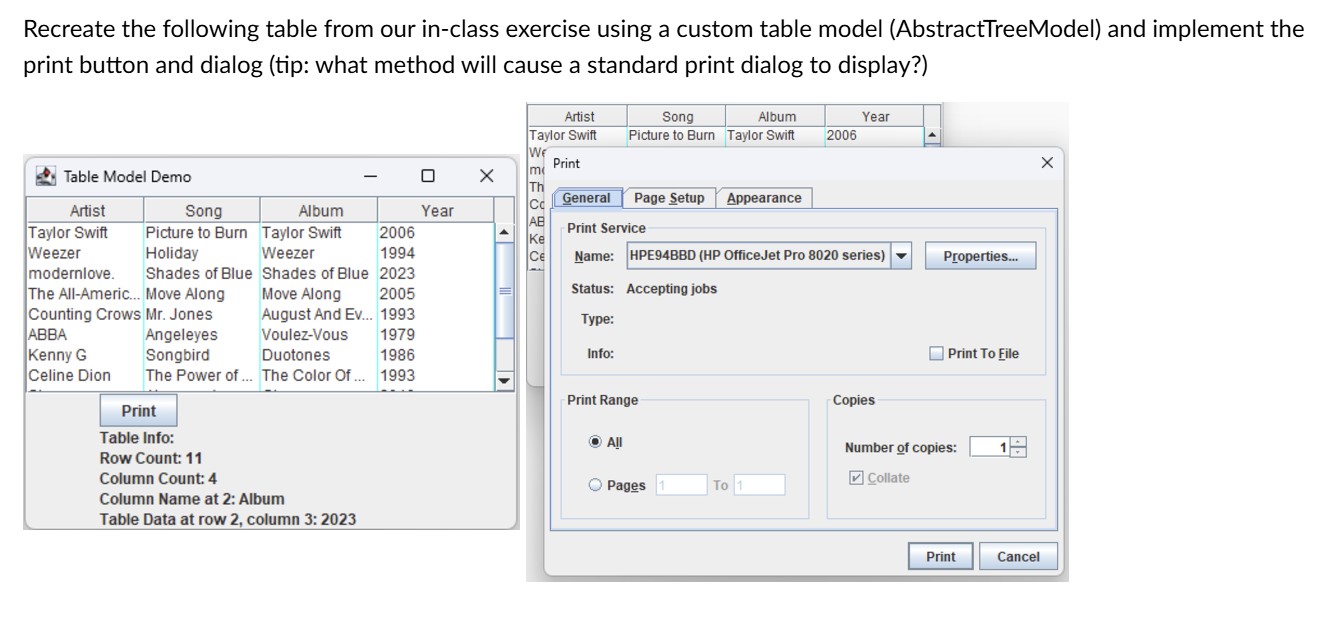Decrease number of copies with spinner down arrow
This screenshot has height=630, width=1333.
[1016, 451]
